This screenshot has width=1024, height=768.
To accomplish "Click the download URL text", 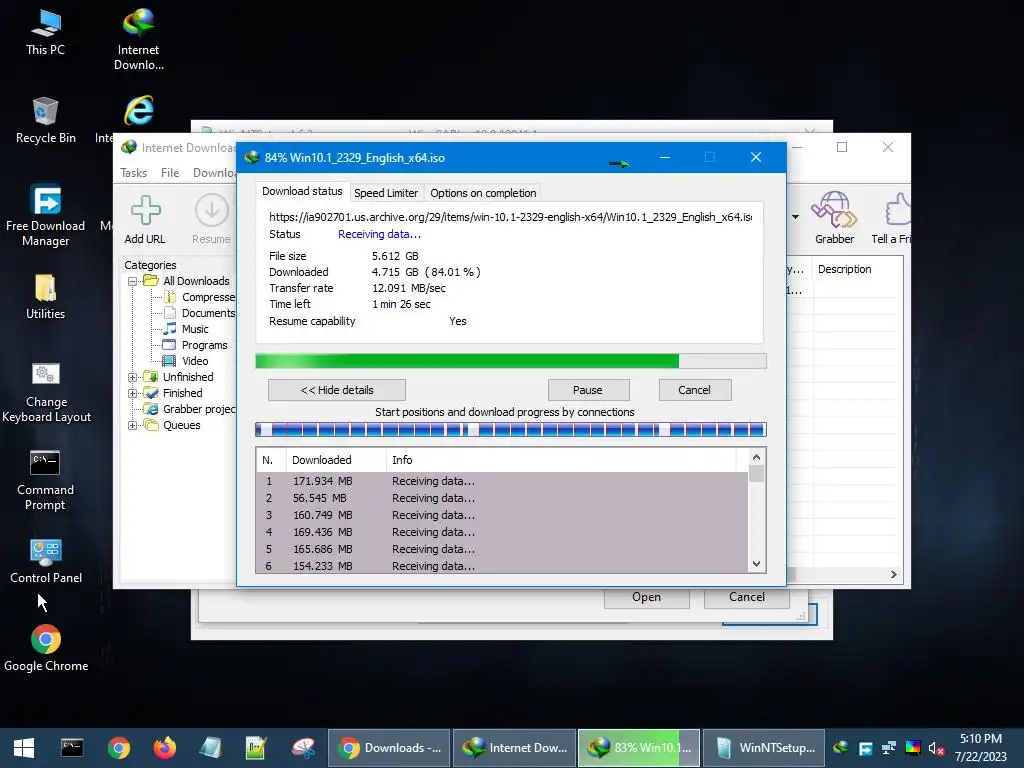I will (x=511, y=217).
